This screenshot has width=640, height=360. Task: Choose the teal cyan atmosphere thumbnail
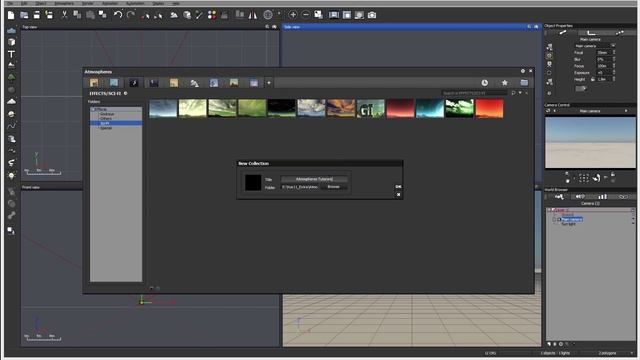click(430, 109)
